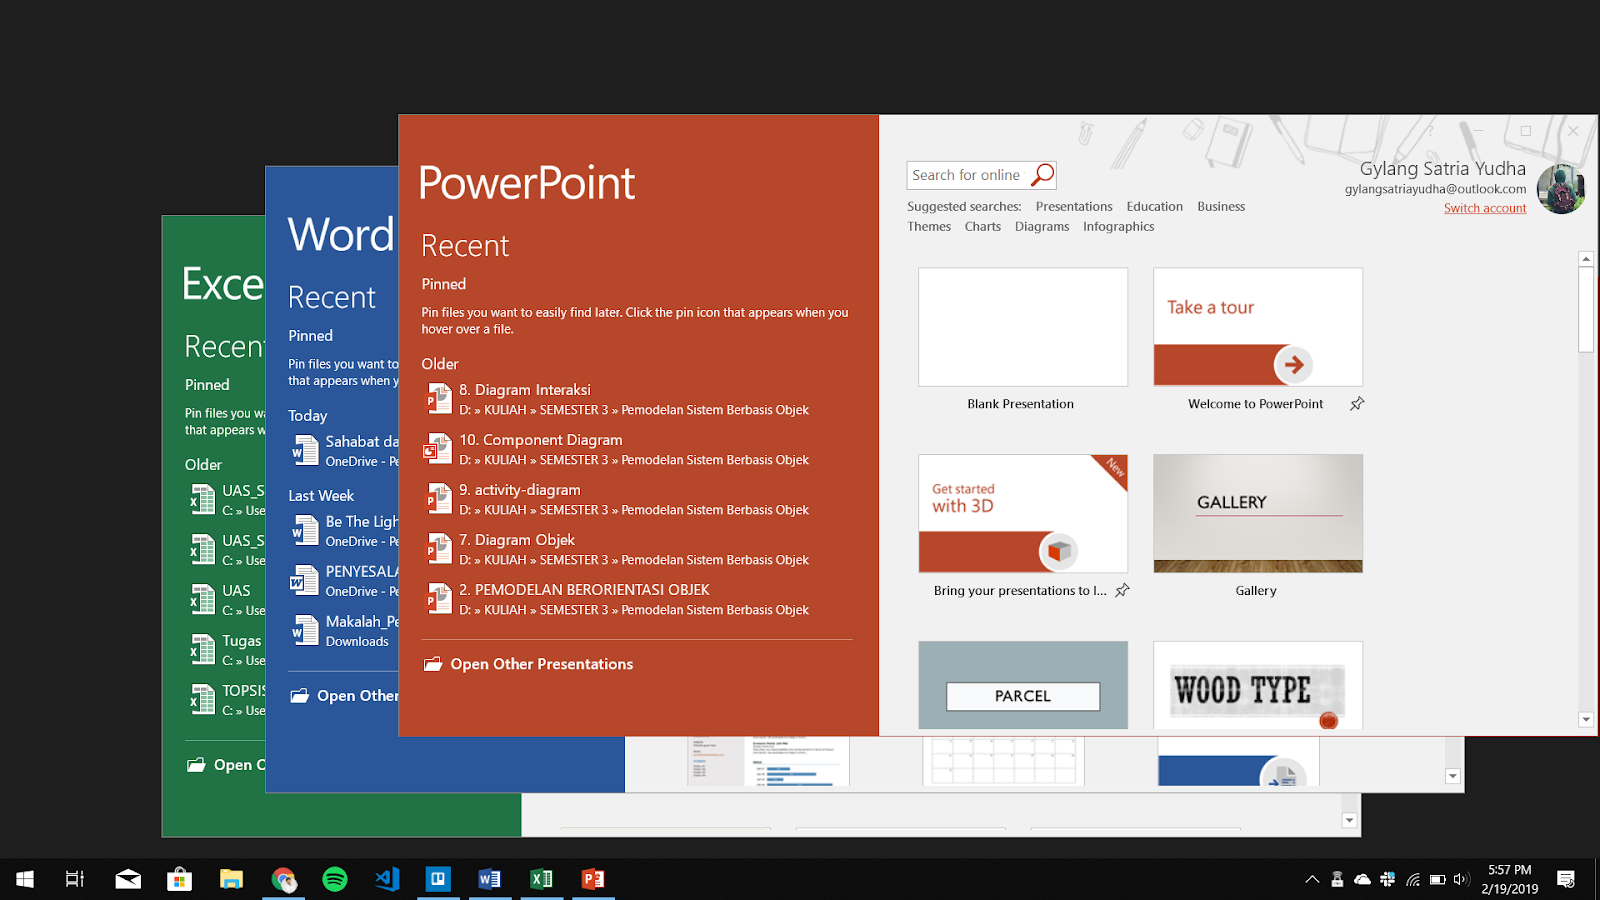Pin the Welcome to PowerPoint template

tap(1357, 404)
